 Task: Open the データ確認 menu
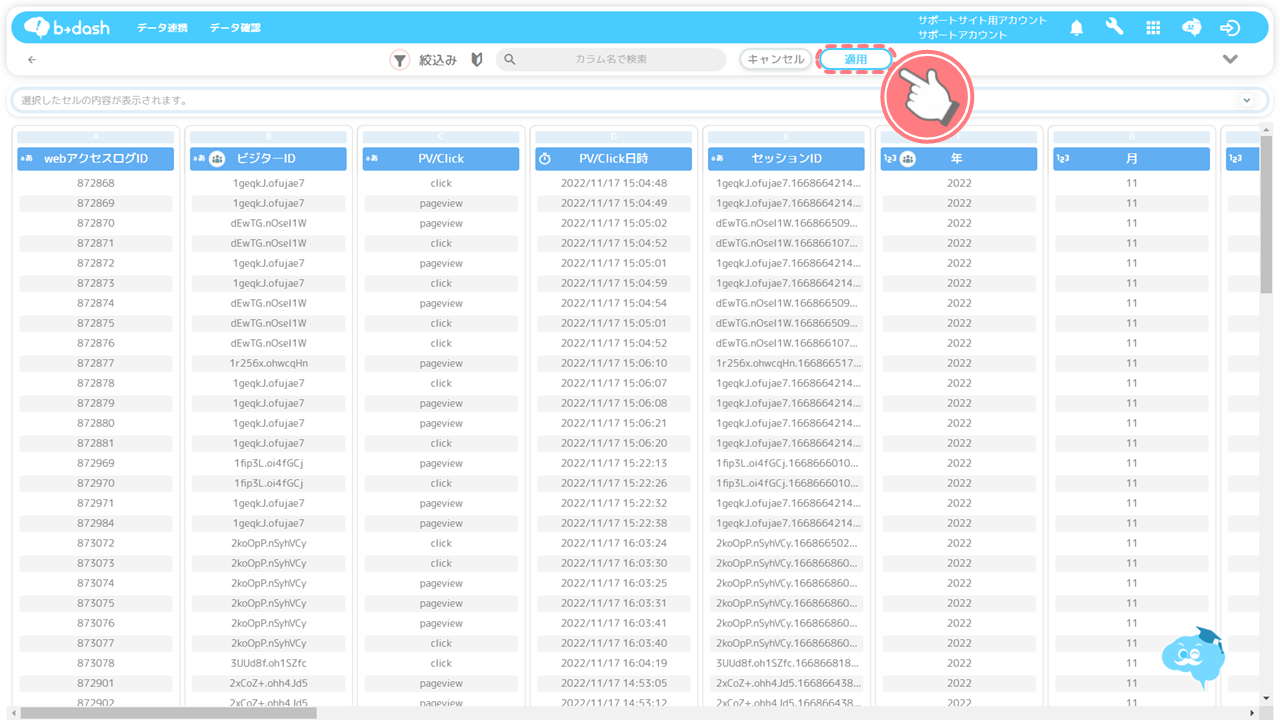(235, 28)
